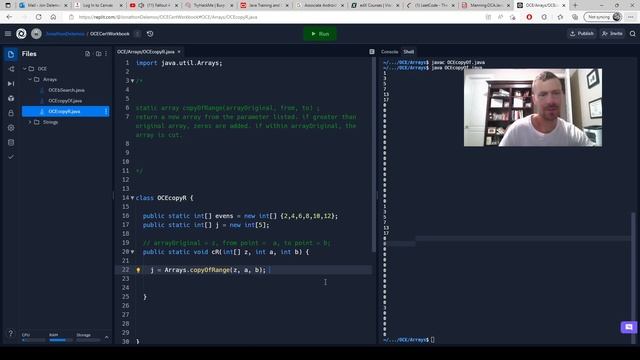Screen dimensions: 640x360
Task: Open the Unit tests checkmark icon
Action: click(11, 157)
